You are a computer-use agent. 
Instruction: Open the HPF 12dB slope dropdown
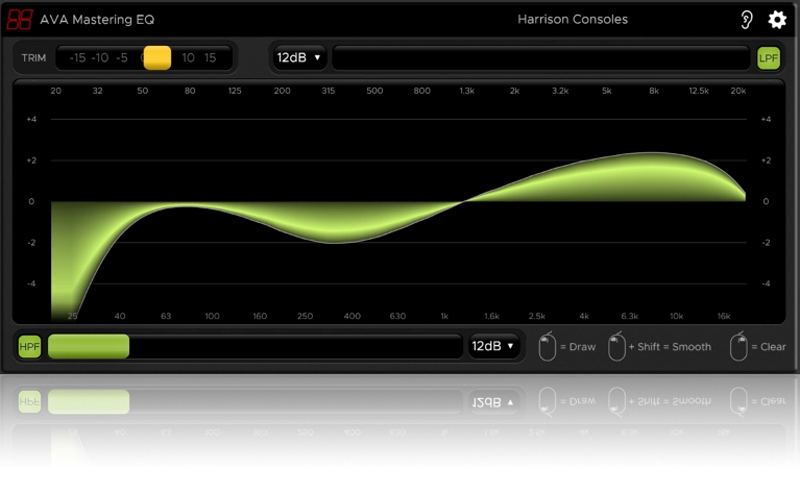[x=495, y=347]
